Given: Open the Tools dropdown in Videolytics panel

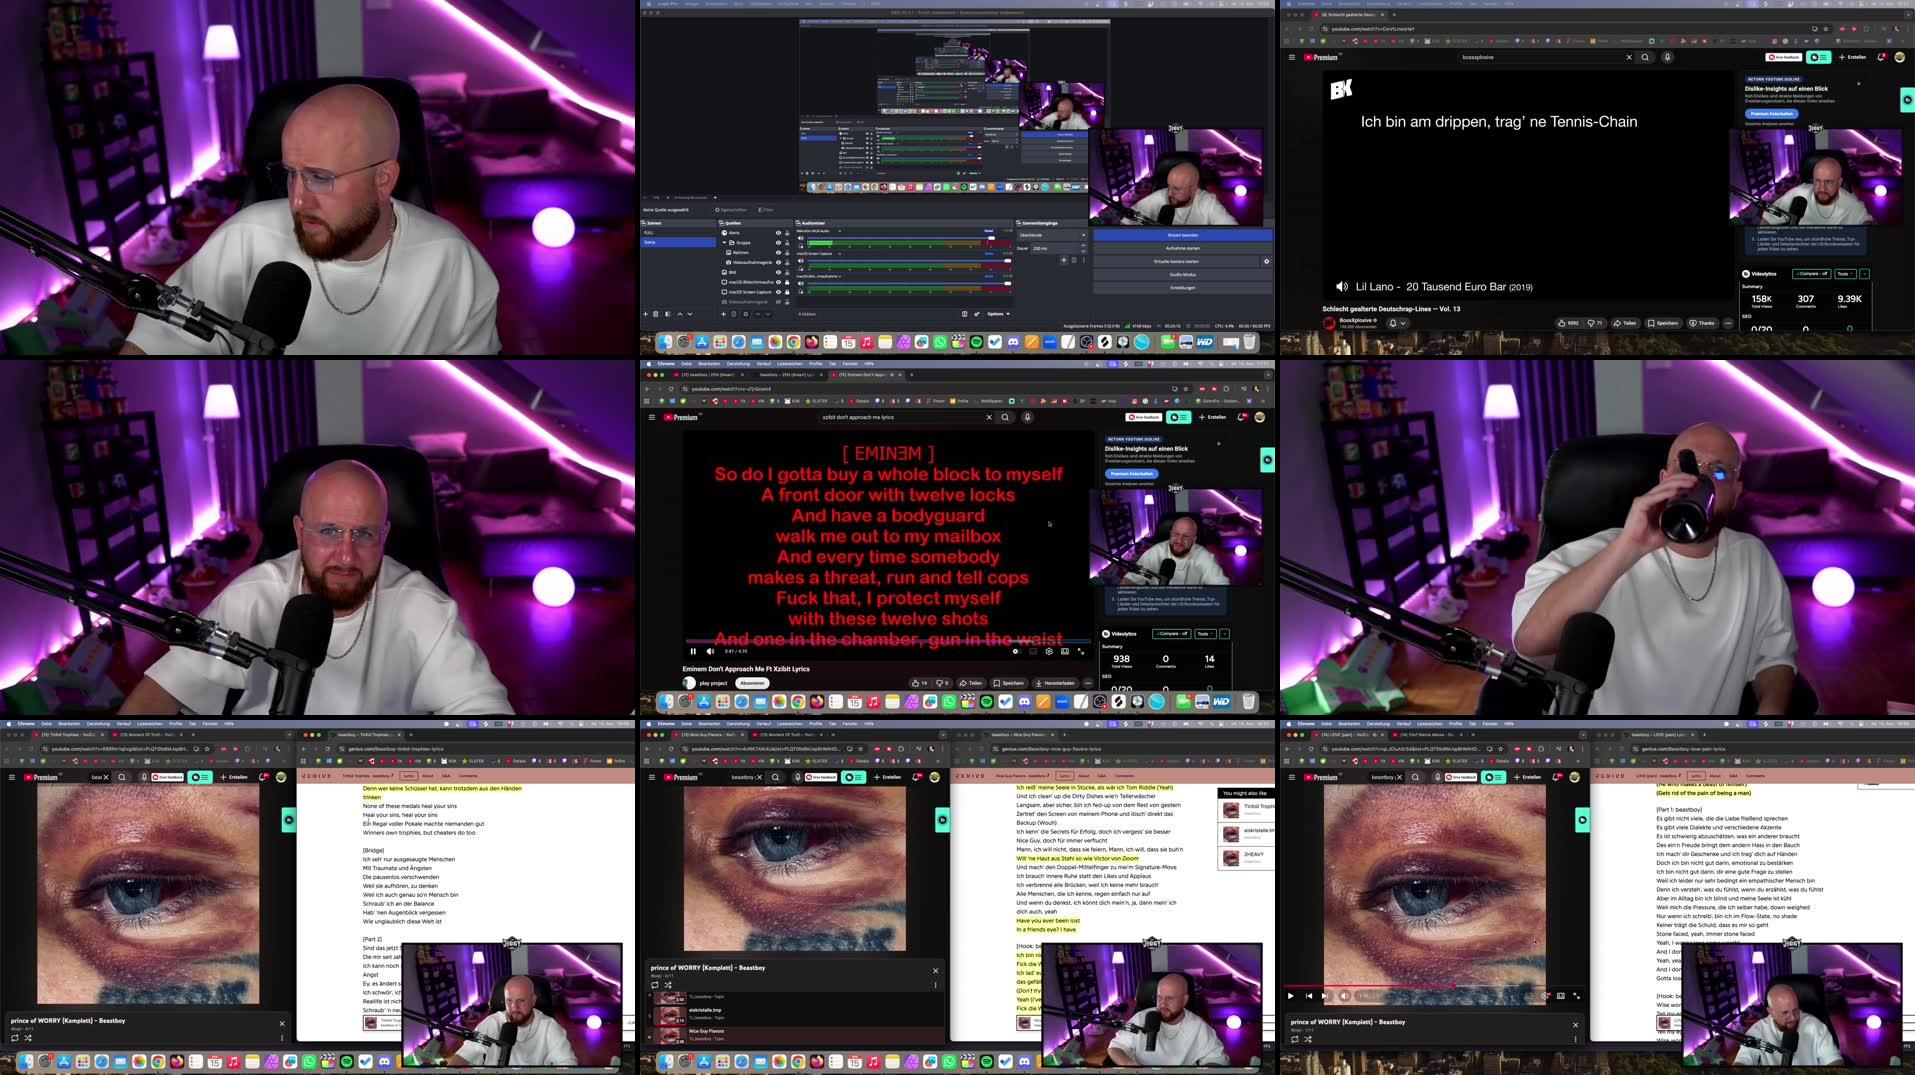Looking at the screenshot, I should click(1205, 634).
